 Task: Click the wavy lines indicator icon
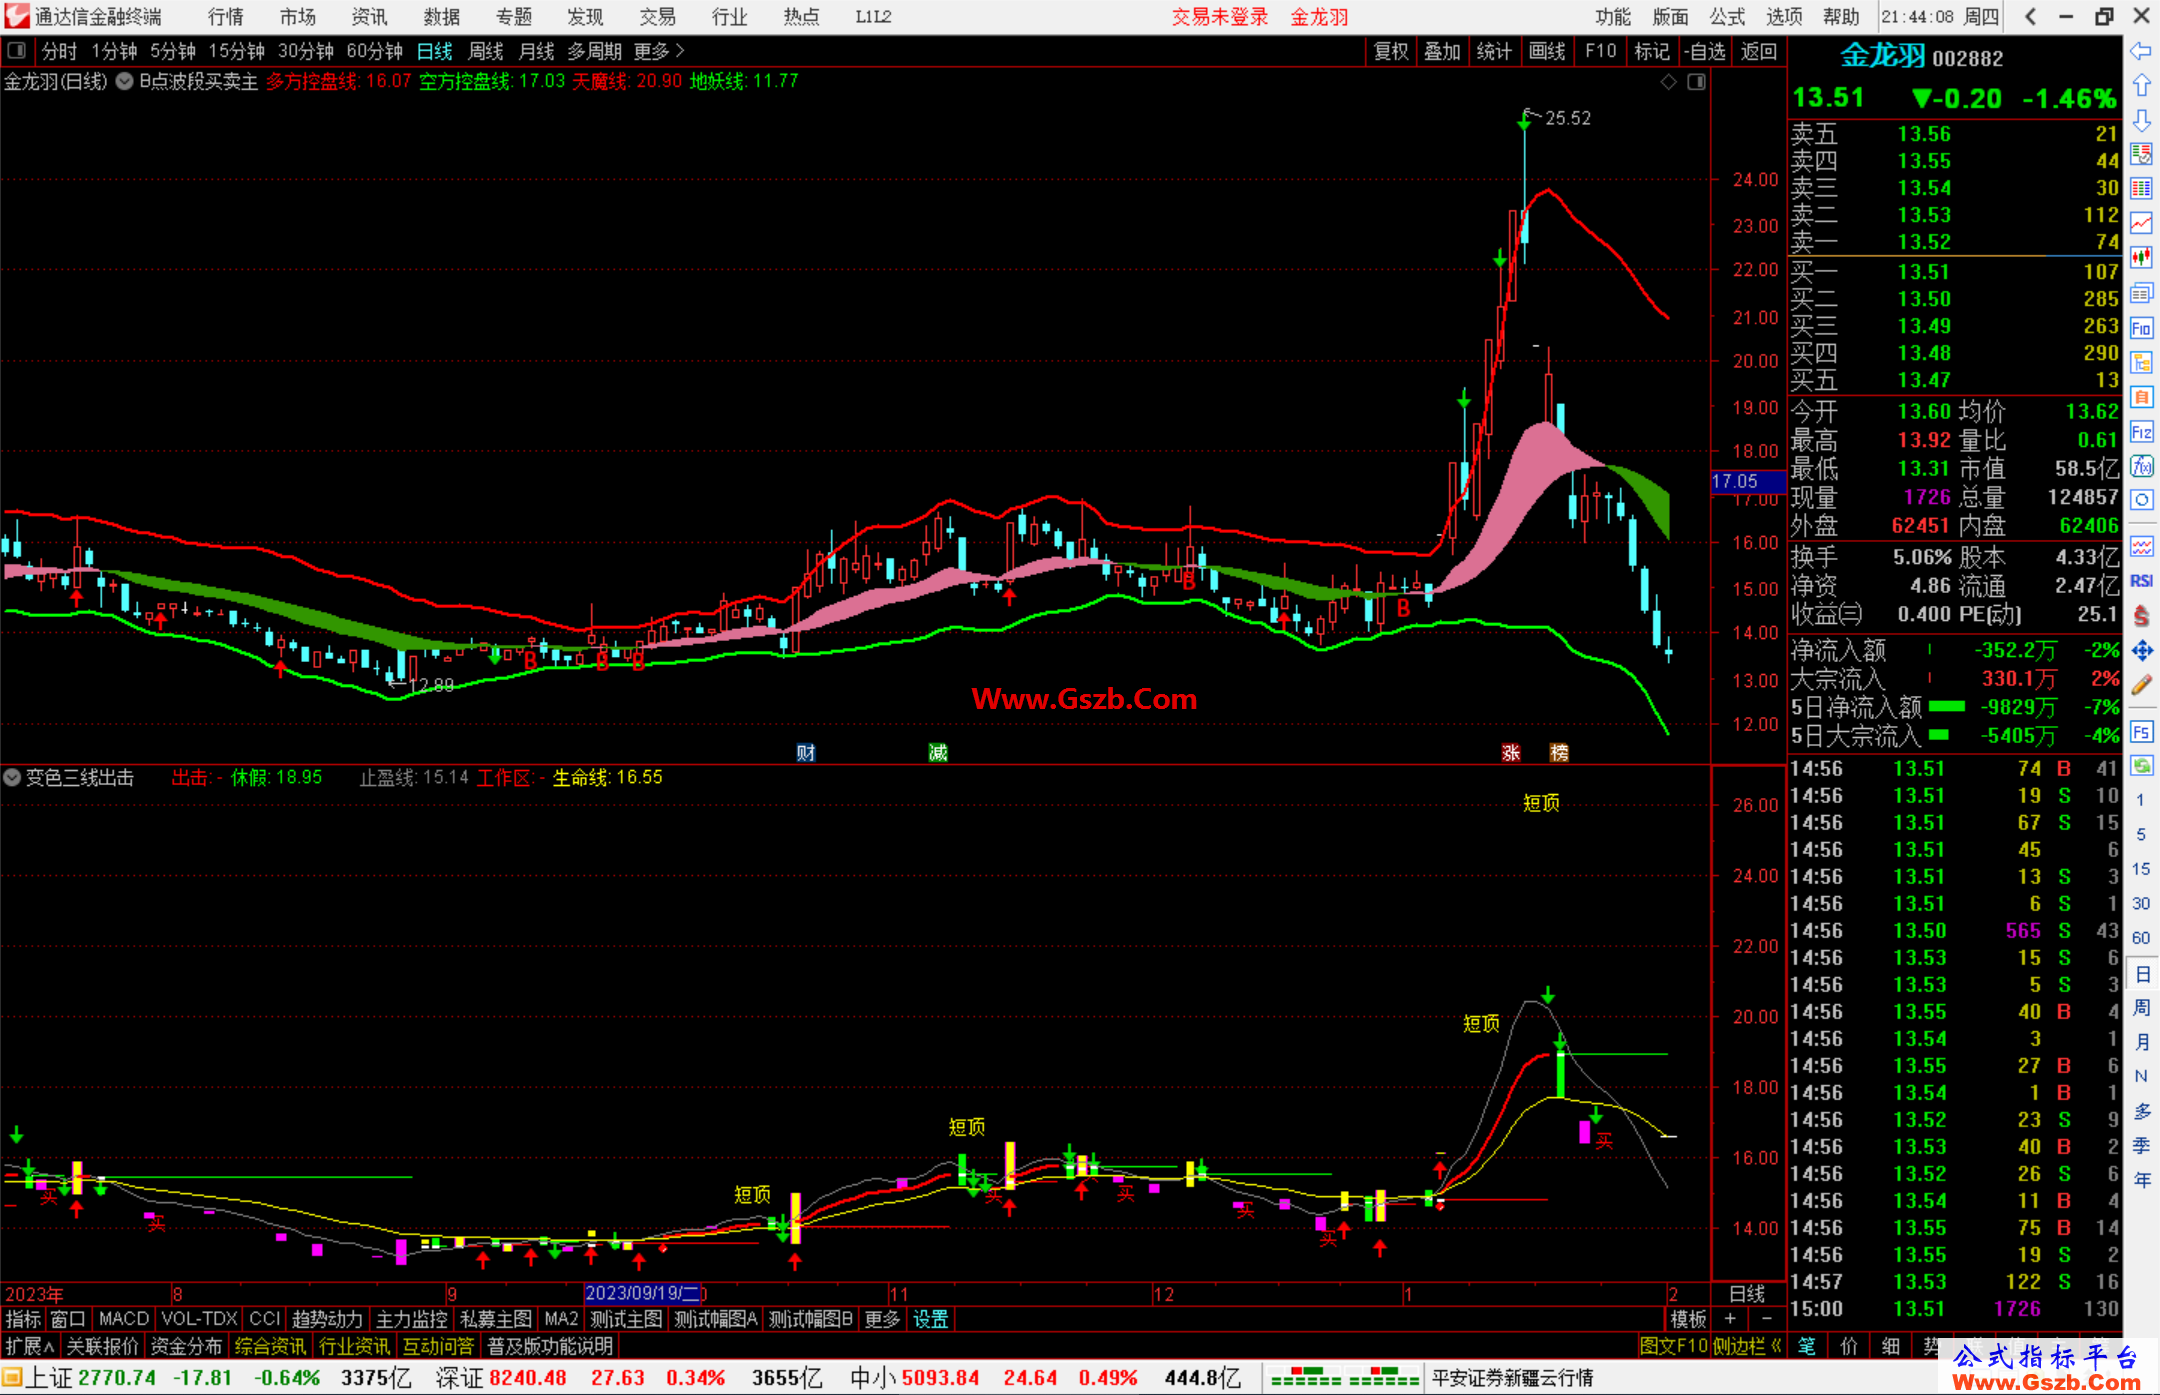[2141, 546]
